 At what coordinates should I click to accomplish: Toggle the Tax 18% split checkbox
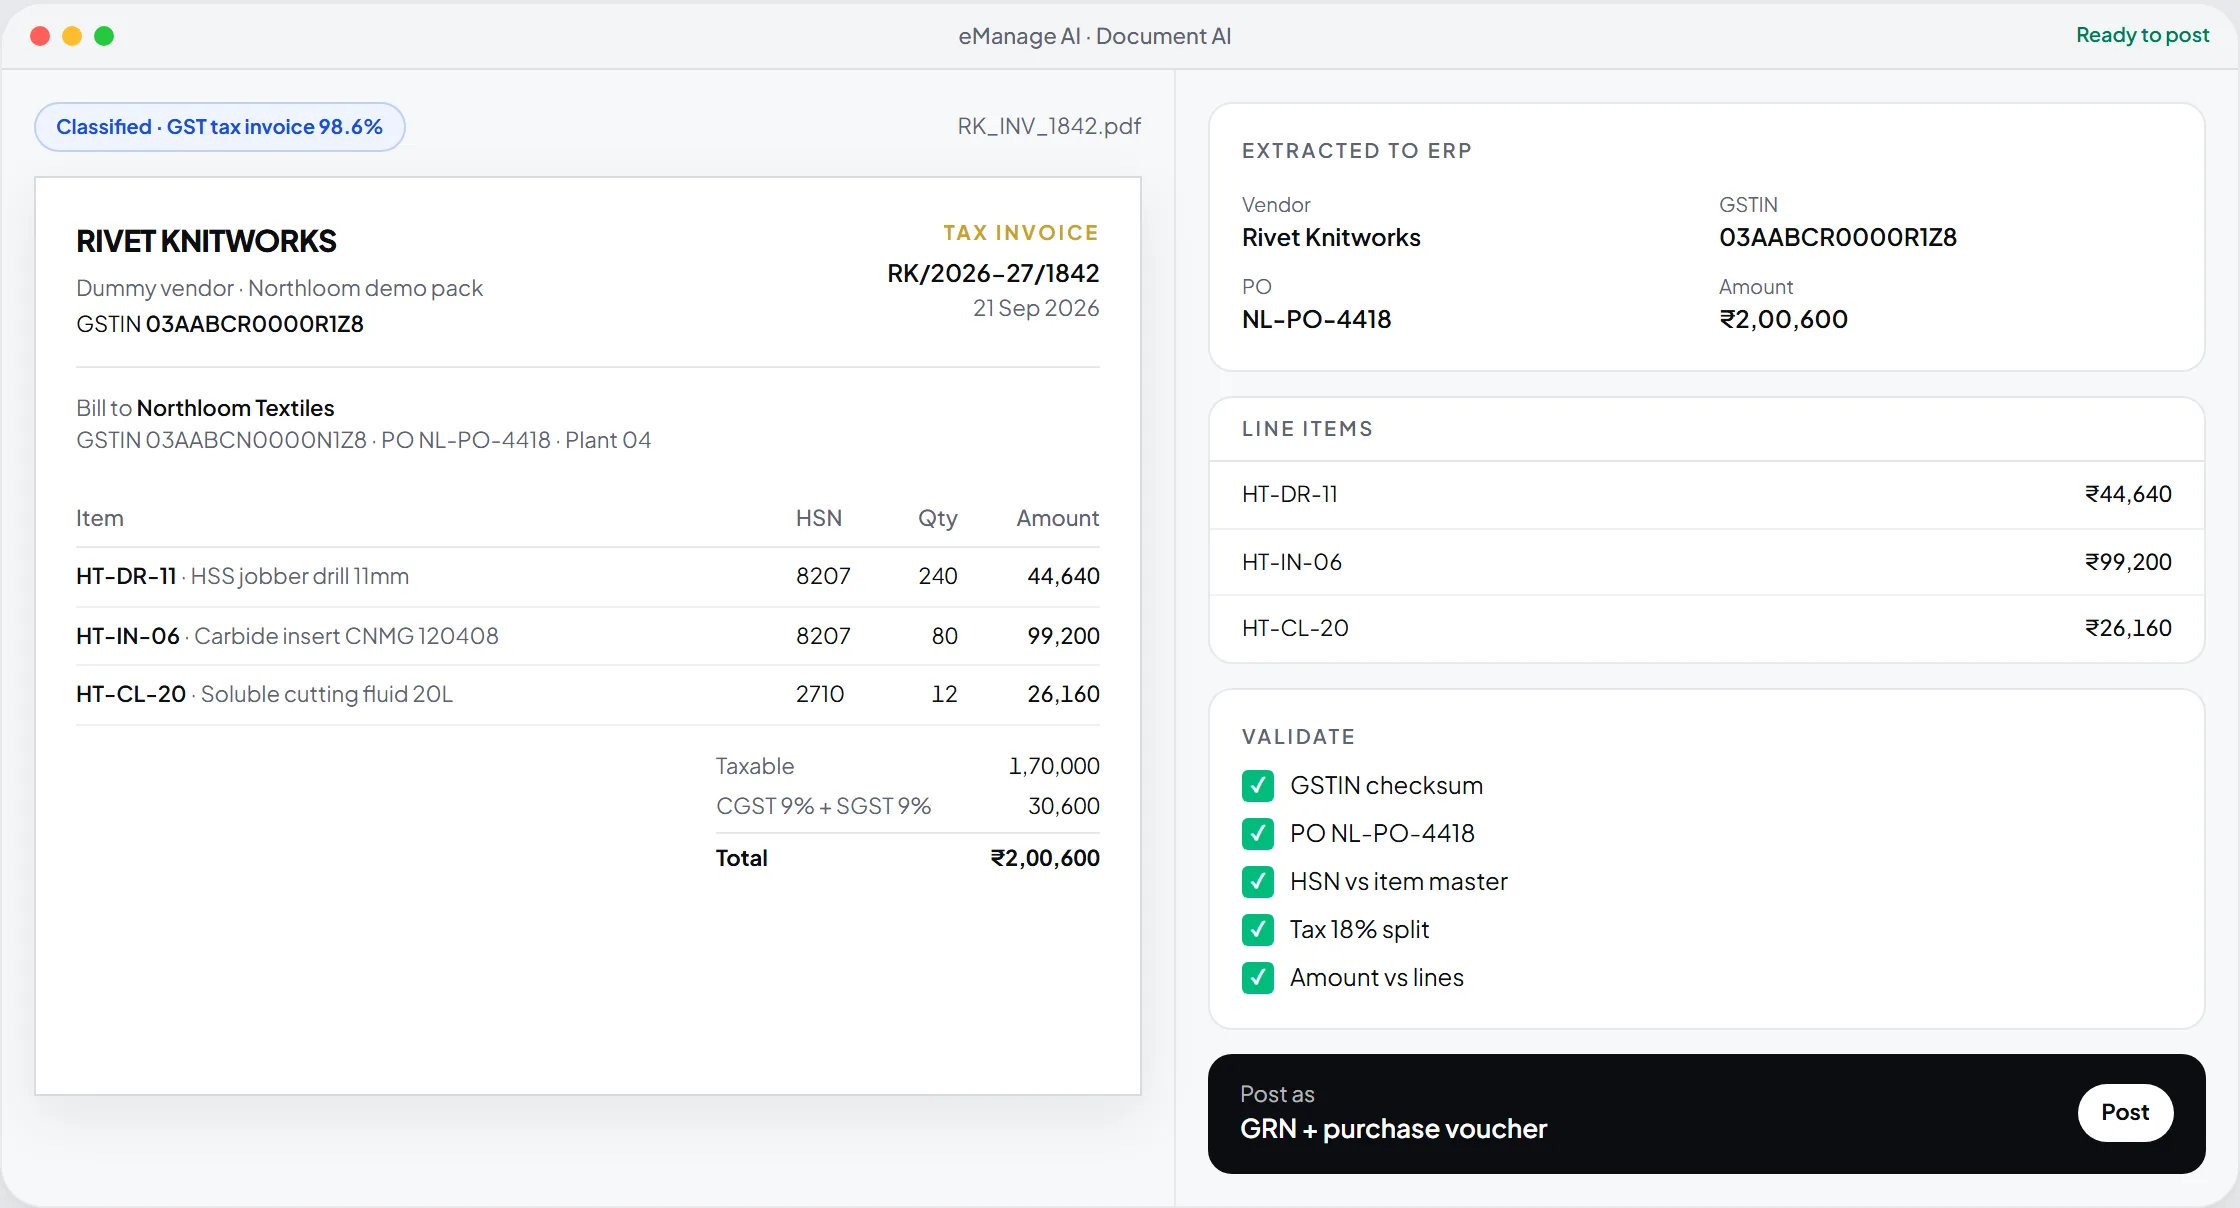pos(1258,930)
